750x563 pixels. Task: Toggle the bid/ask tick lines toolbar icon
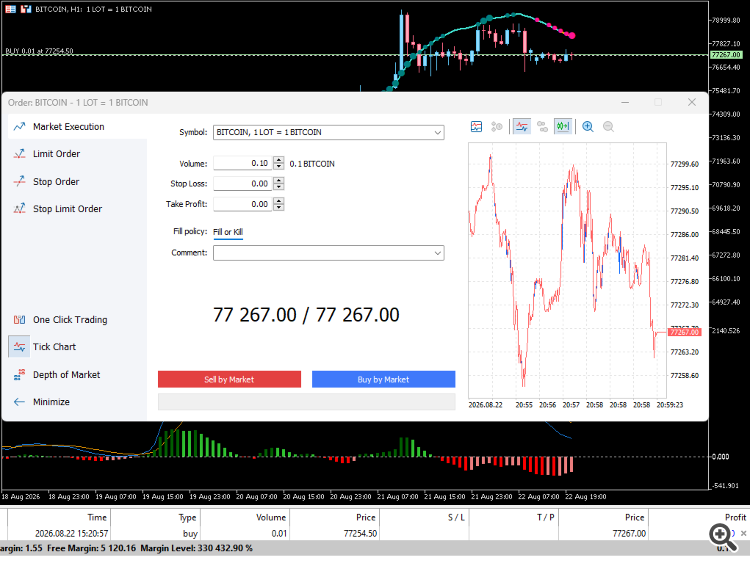click(522, 127)
